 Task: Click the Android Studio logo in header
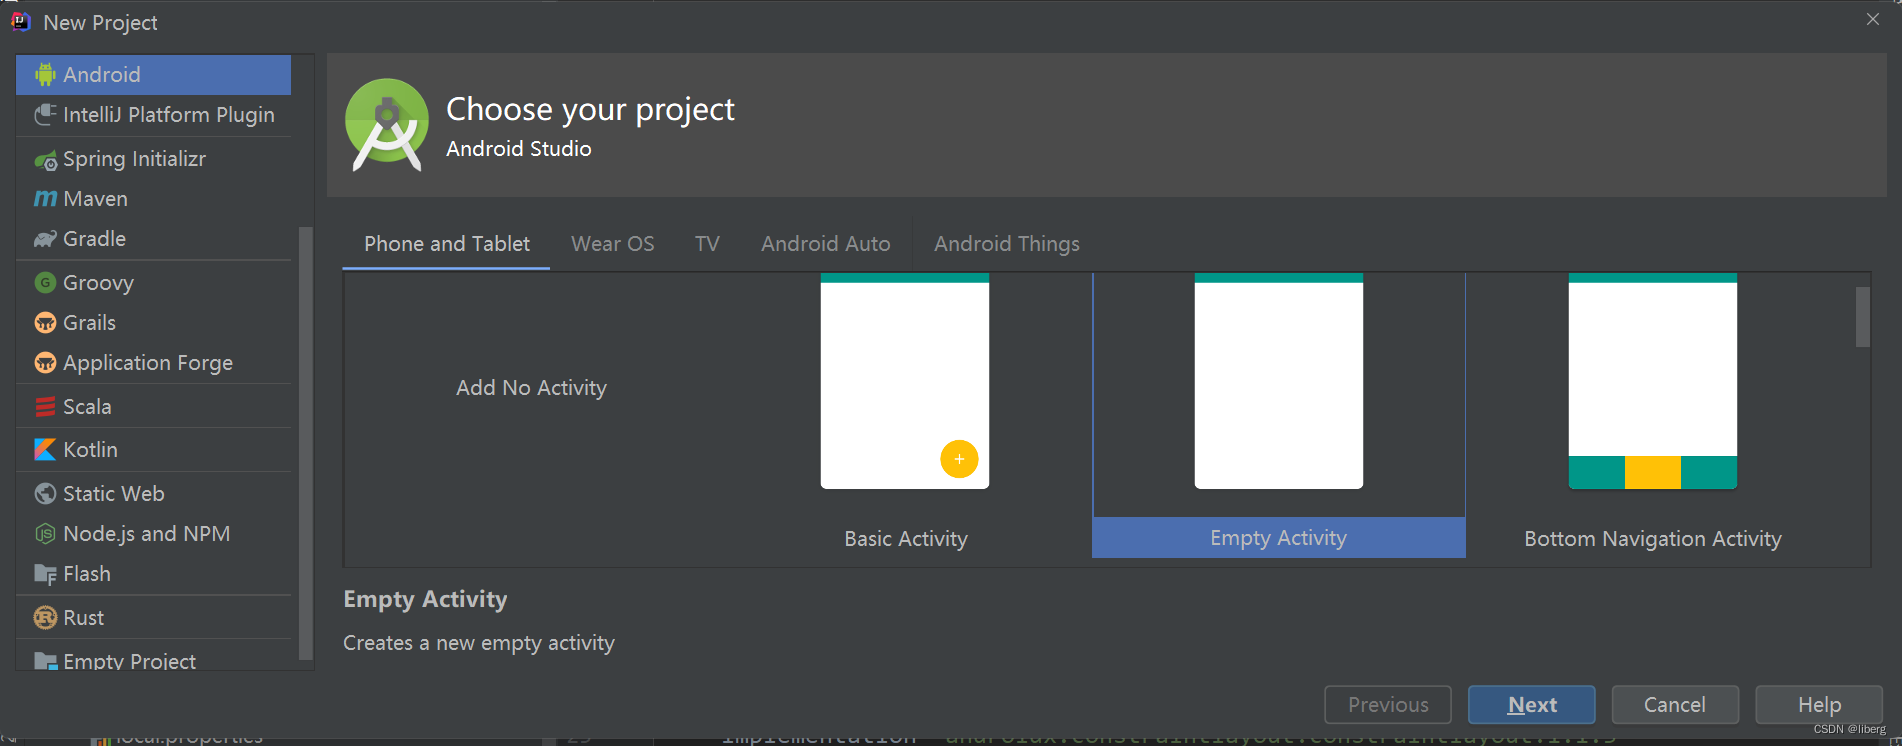pyautogui.click(x=387, y=125)
